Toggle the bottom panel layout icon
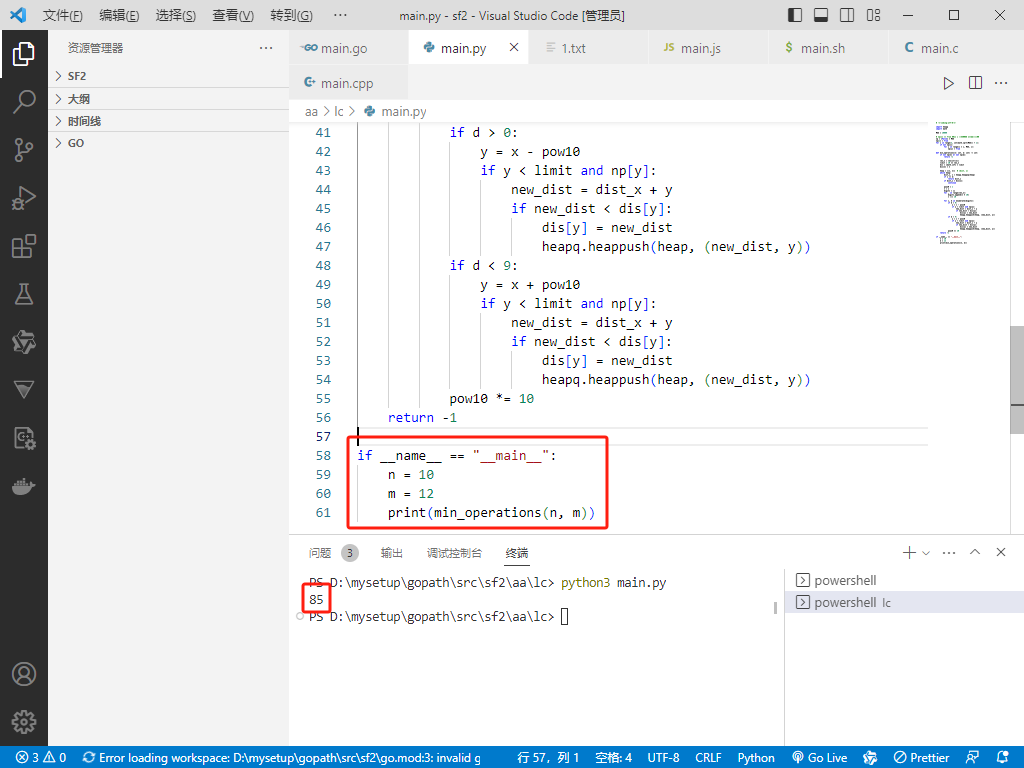The height and width of the screenshot is (768, 1024). (821, 15)
